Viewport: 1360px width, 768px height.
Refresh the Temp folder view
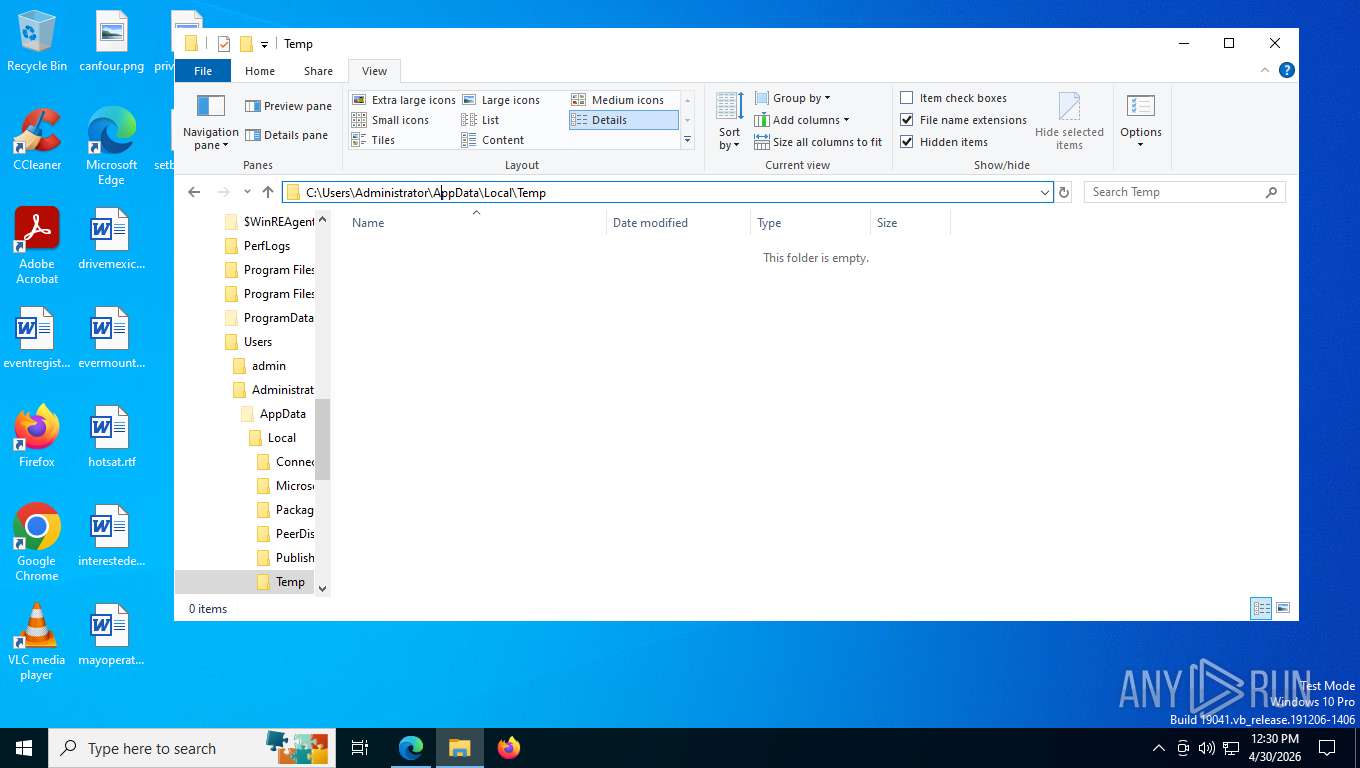(1064, 192)
